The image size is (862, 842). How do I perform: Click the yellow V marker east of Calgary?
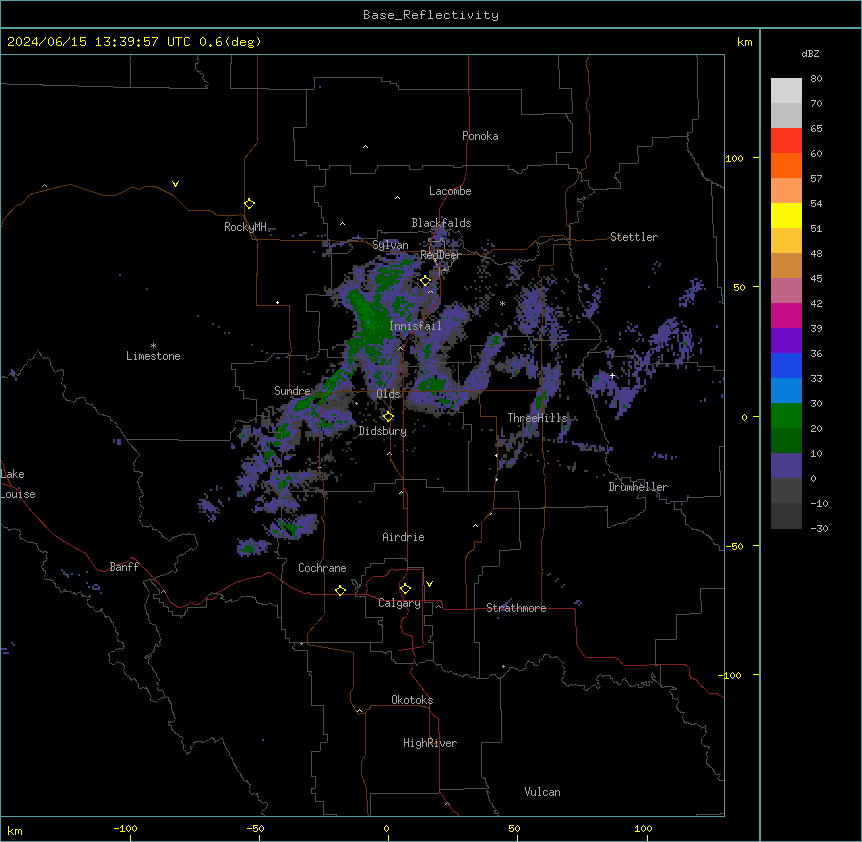(x=429, y=584)
